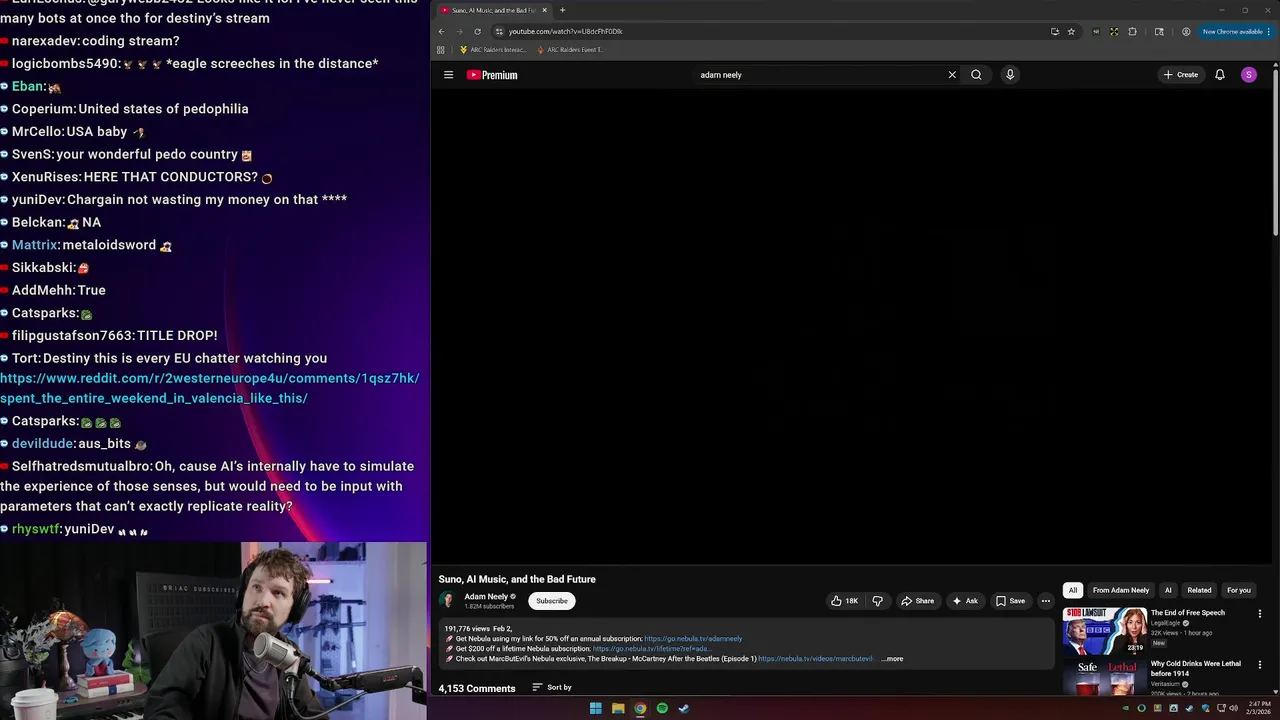Start voice search with microphone
The width and height of the screenshot is (1280, 720).
tap(1010, 75)
